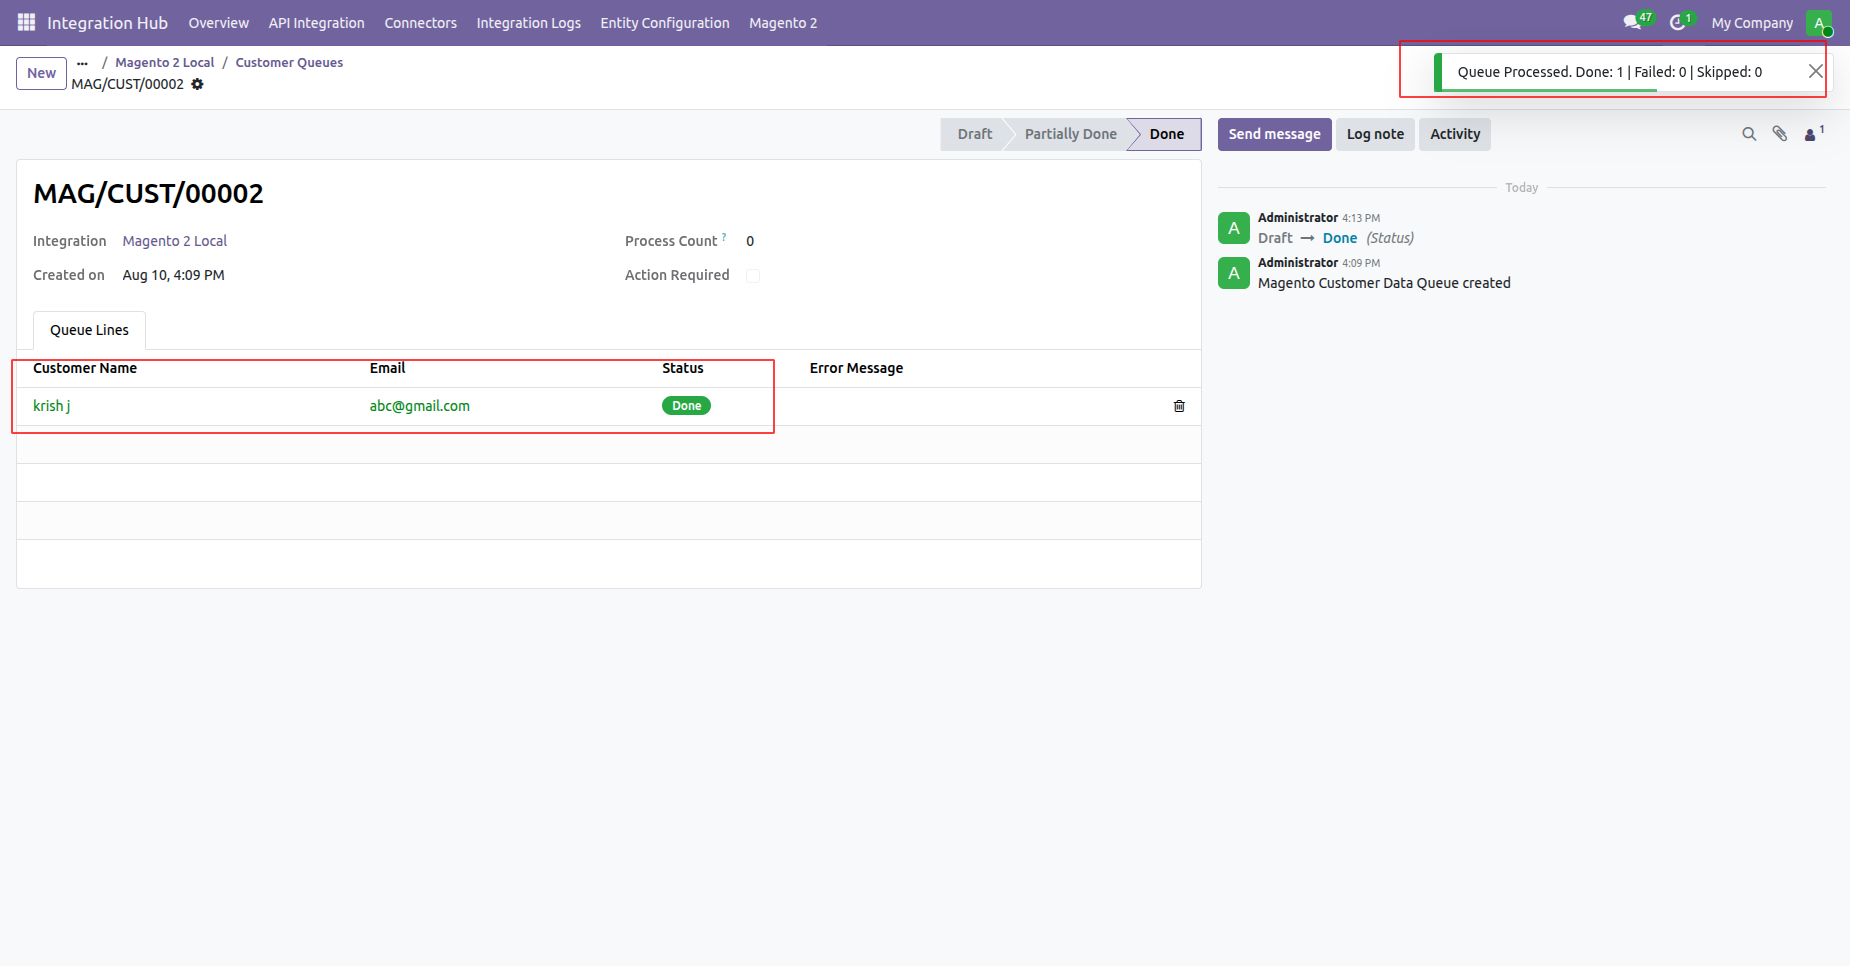Image resolution: width=1850 pixels, height=966 pixels.
Task: Open the API Integration menu
Action: (x=316, y=23)
